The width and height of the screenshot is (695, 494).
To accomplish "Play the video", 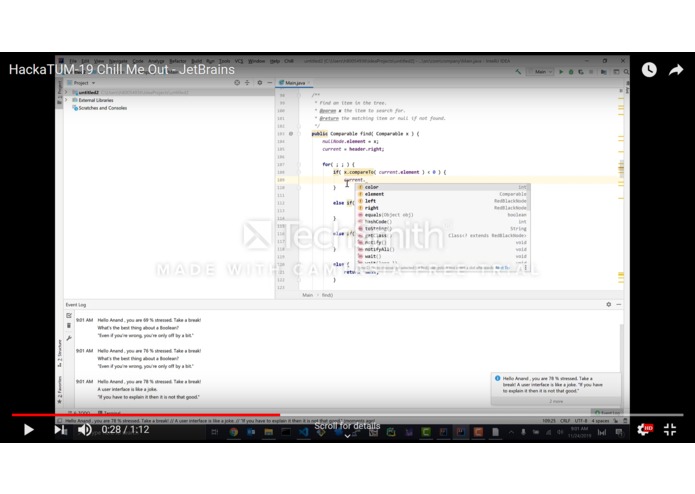I will (x=28, y=429).
